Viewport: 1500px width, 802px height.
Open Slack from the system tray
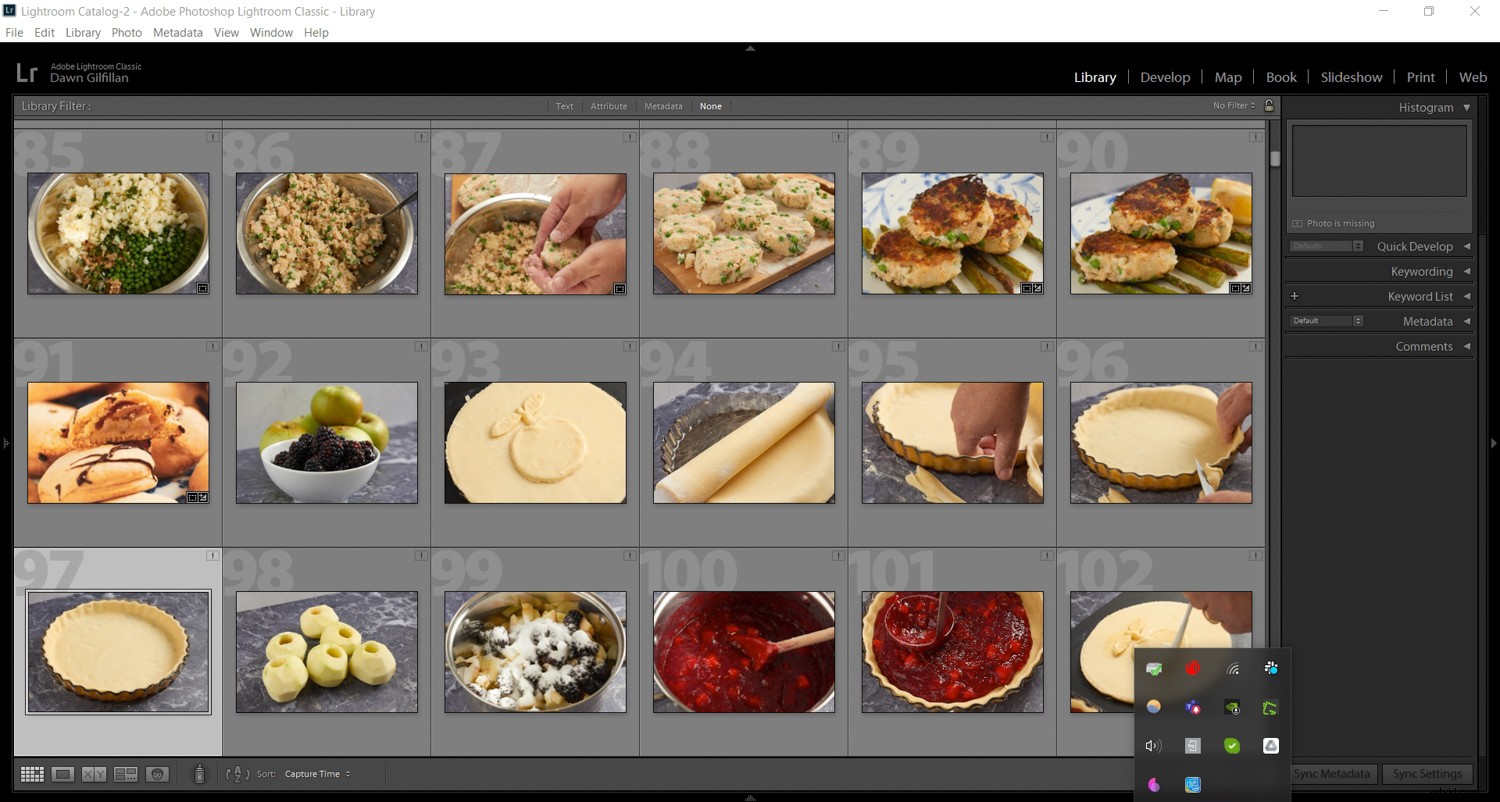tap(1271, 668)
